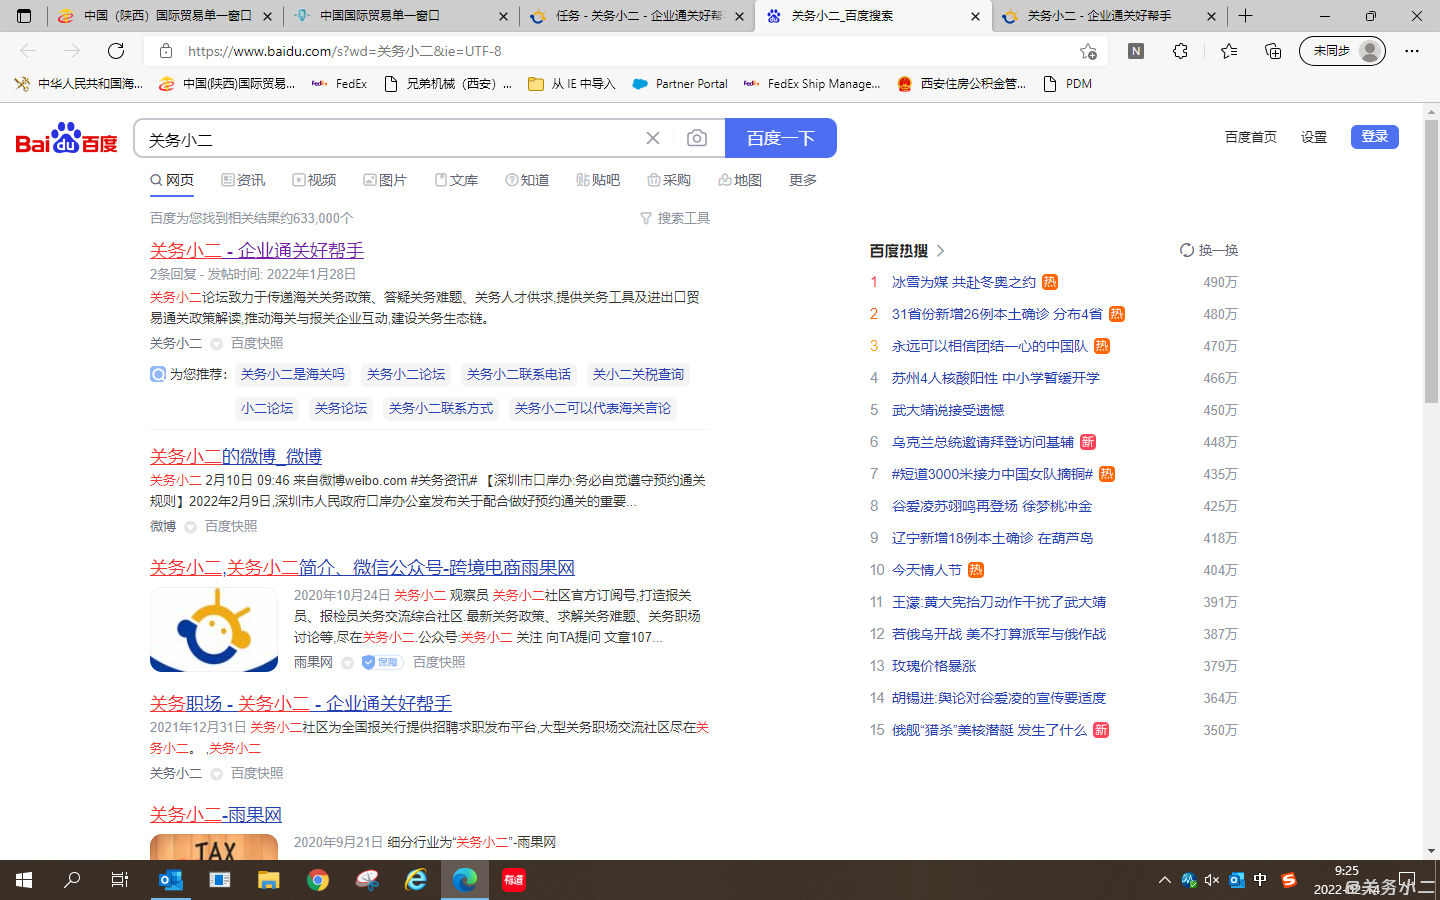The image size is (1440, 900).
Task: Open hot search 冰雪为媒 共赴冬奥之约
Action: click(x=964, y=282)
